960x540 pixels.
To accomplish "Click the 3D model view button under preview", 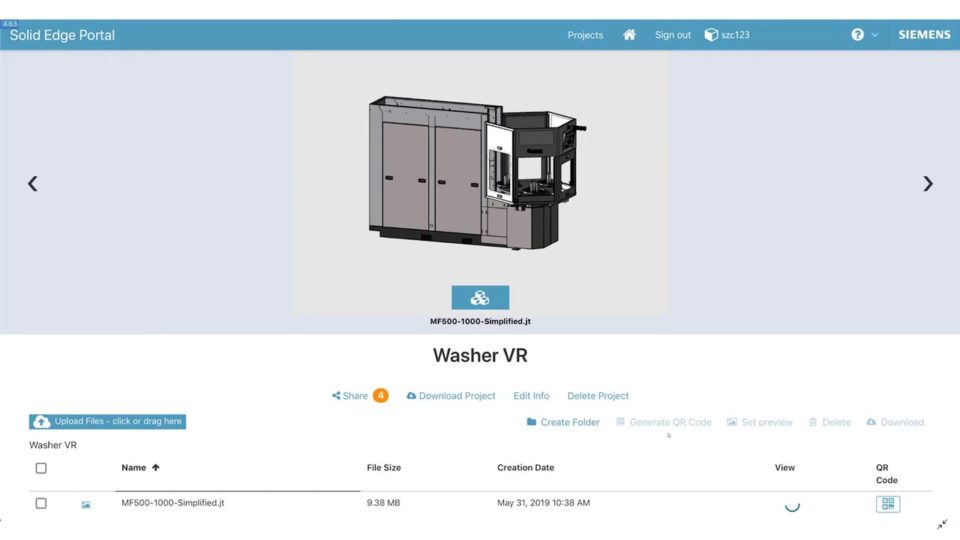I will [480, 298].
